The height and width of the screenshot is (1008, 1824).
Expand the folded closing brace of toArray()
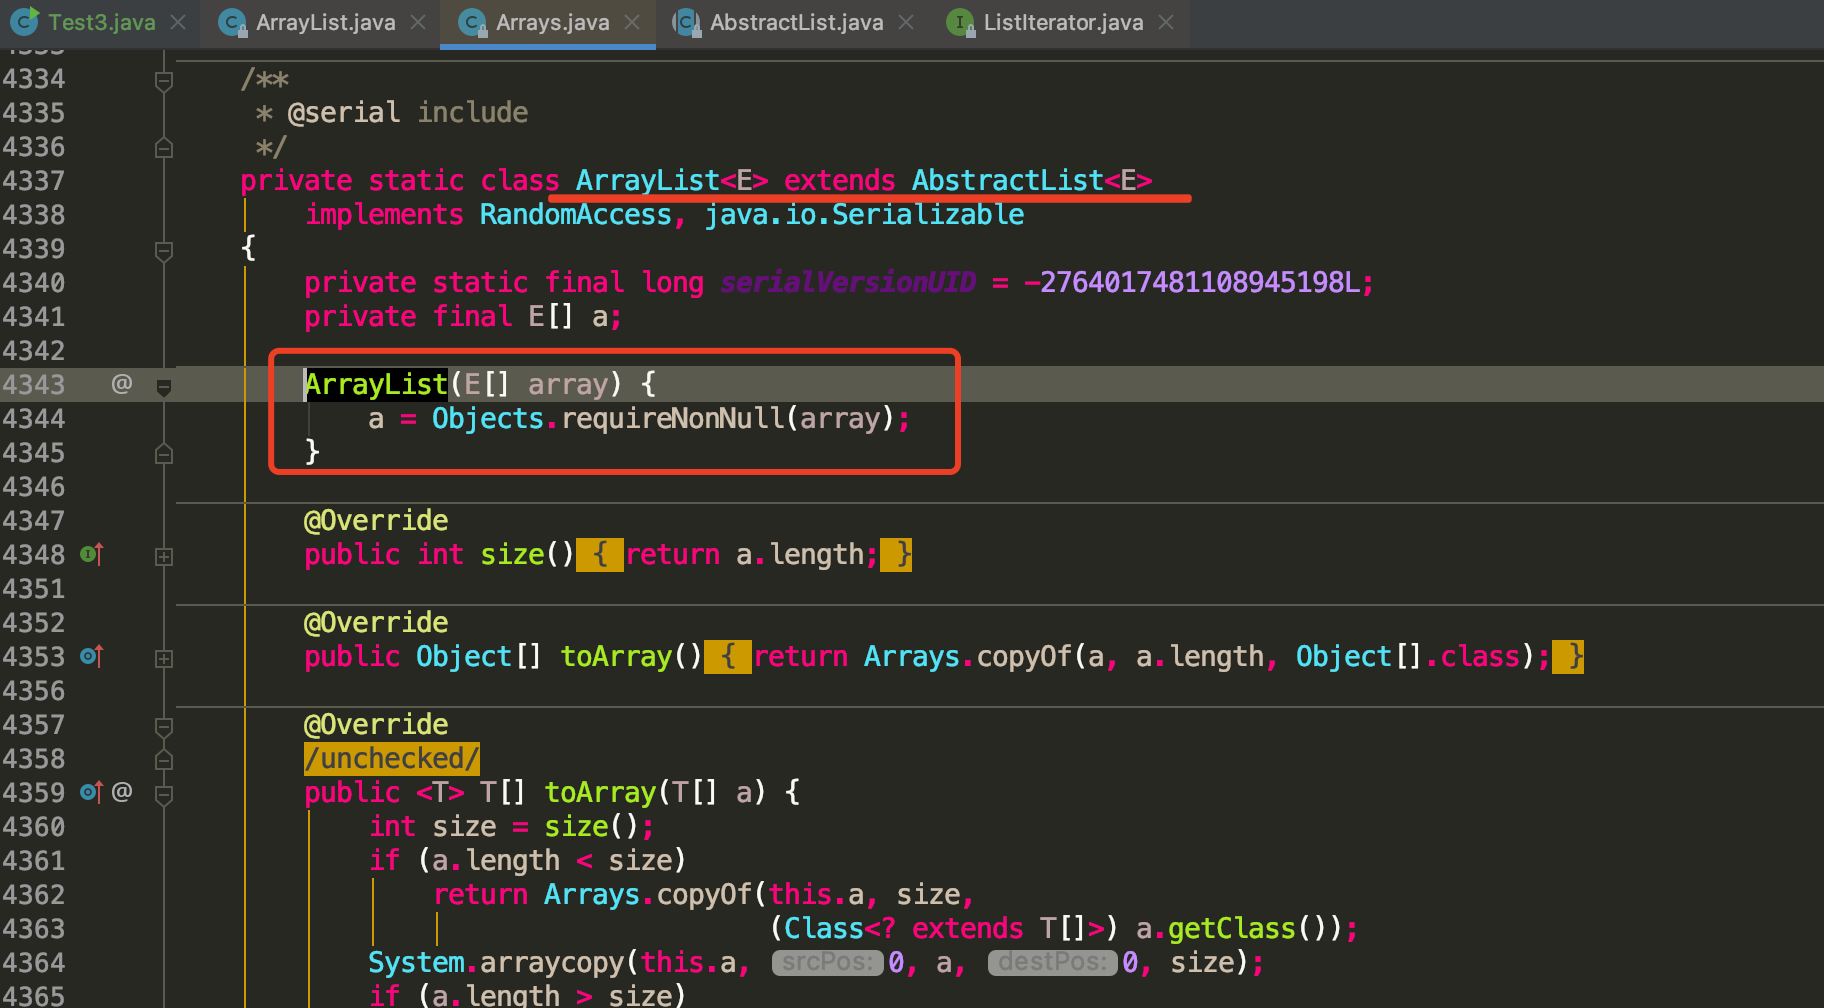point(1568,656)
